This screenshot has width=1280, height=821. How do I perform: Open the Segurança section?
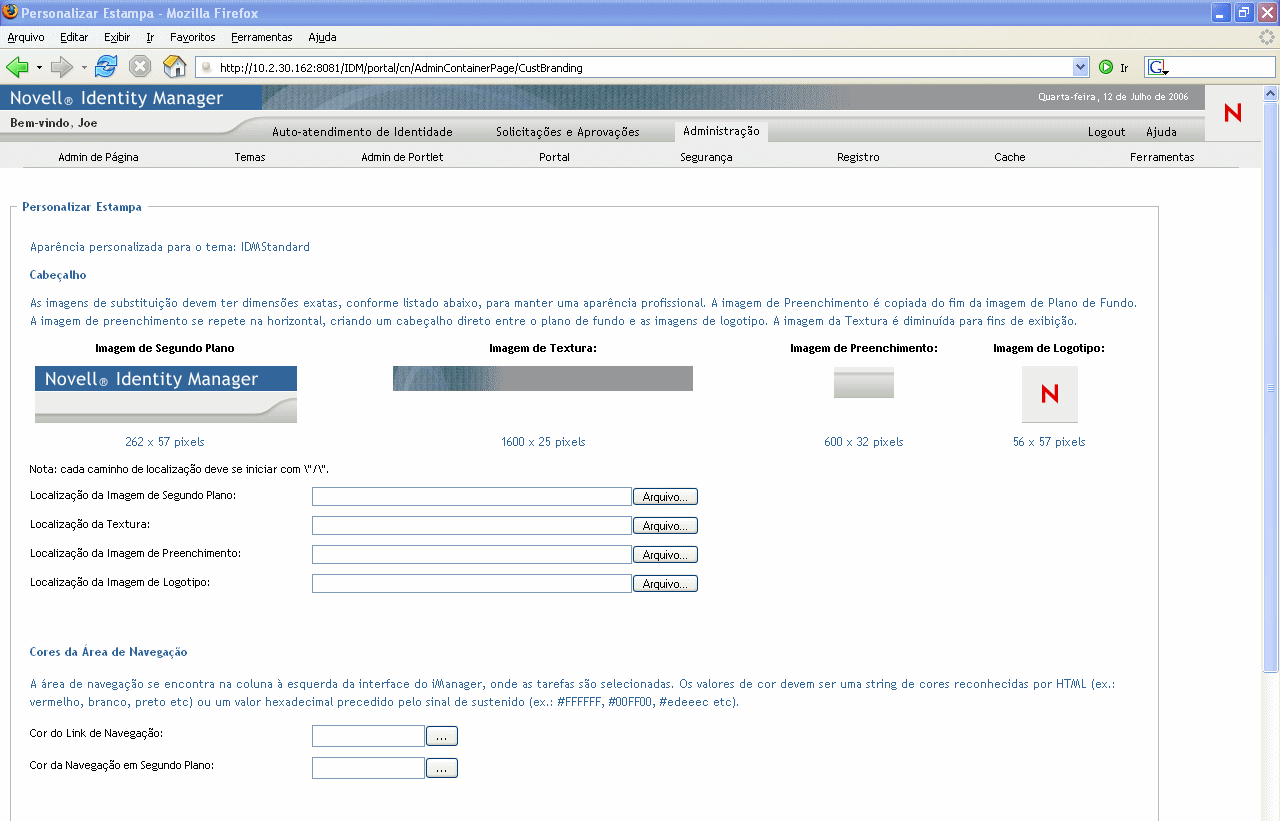tap(706, 157)
